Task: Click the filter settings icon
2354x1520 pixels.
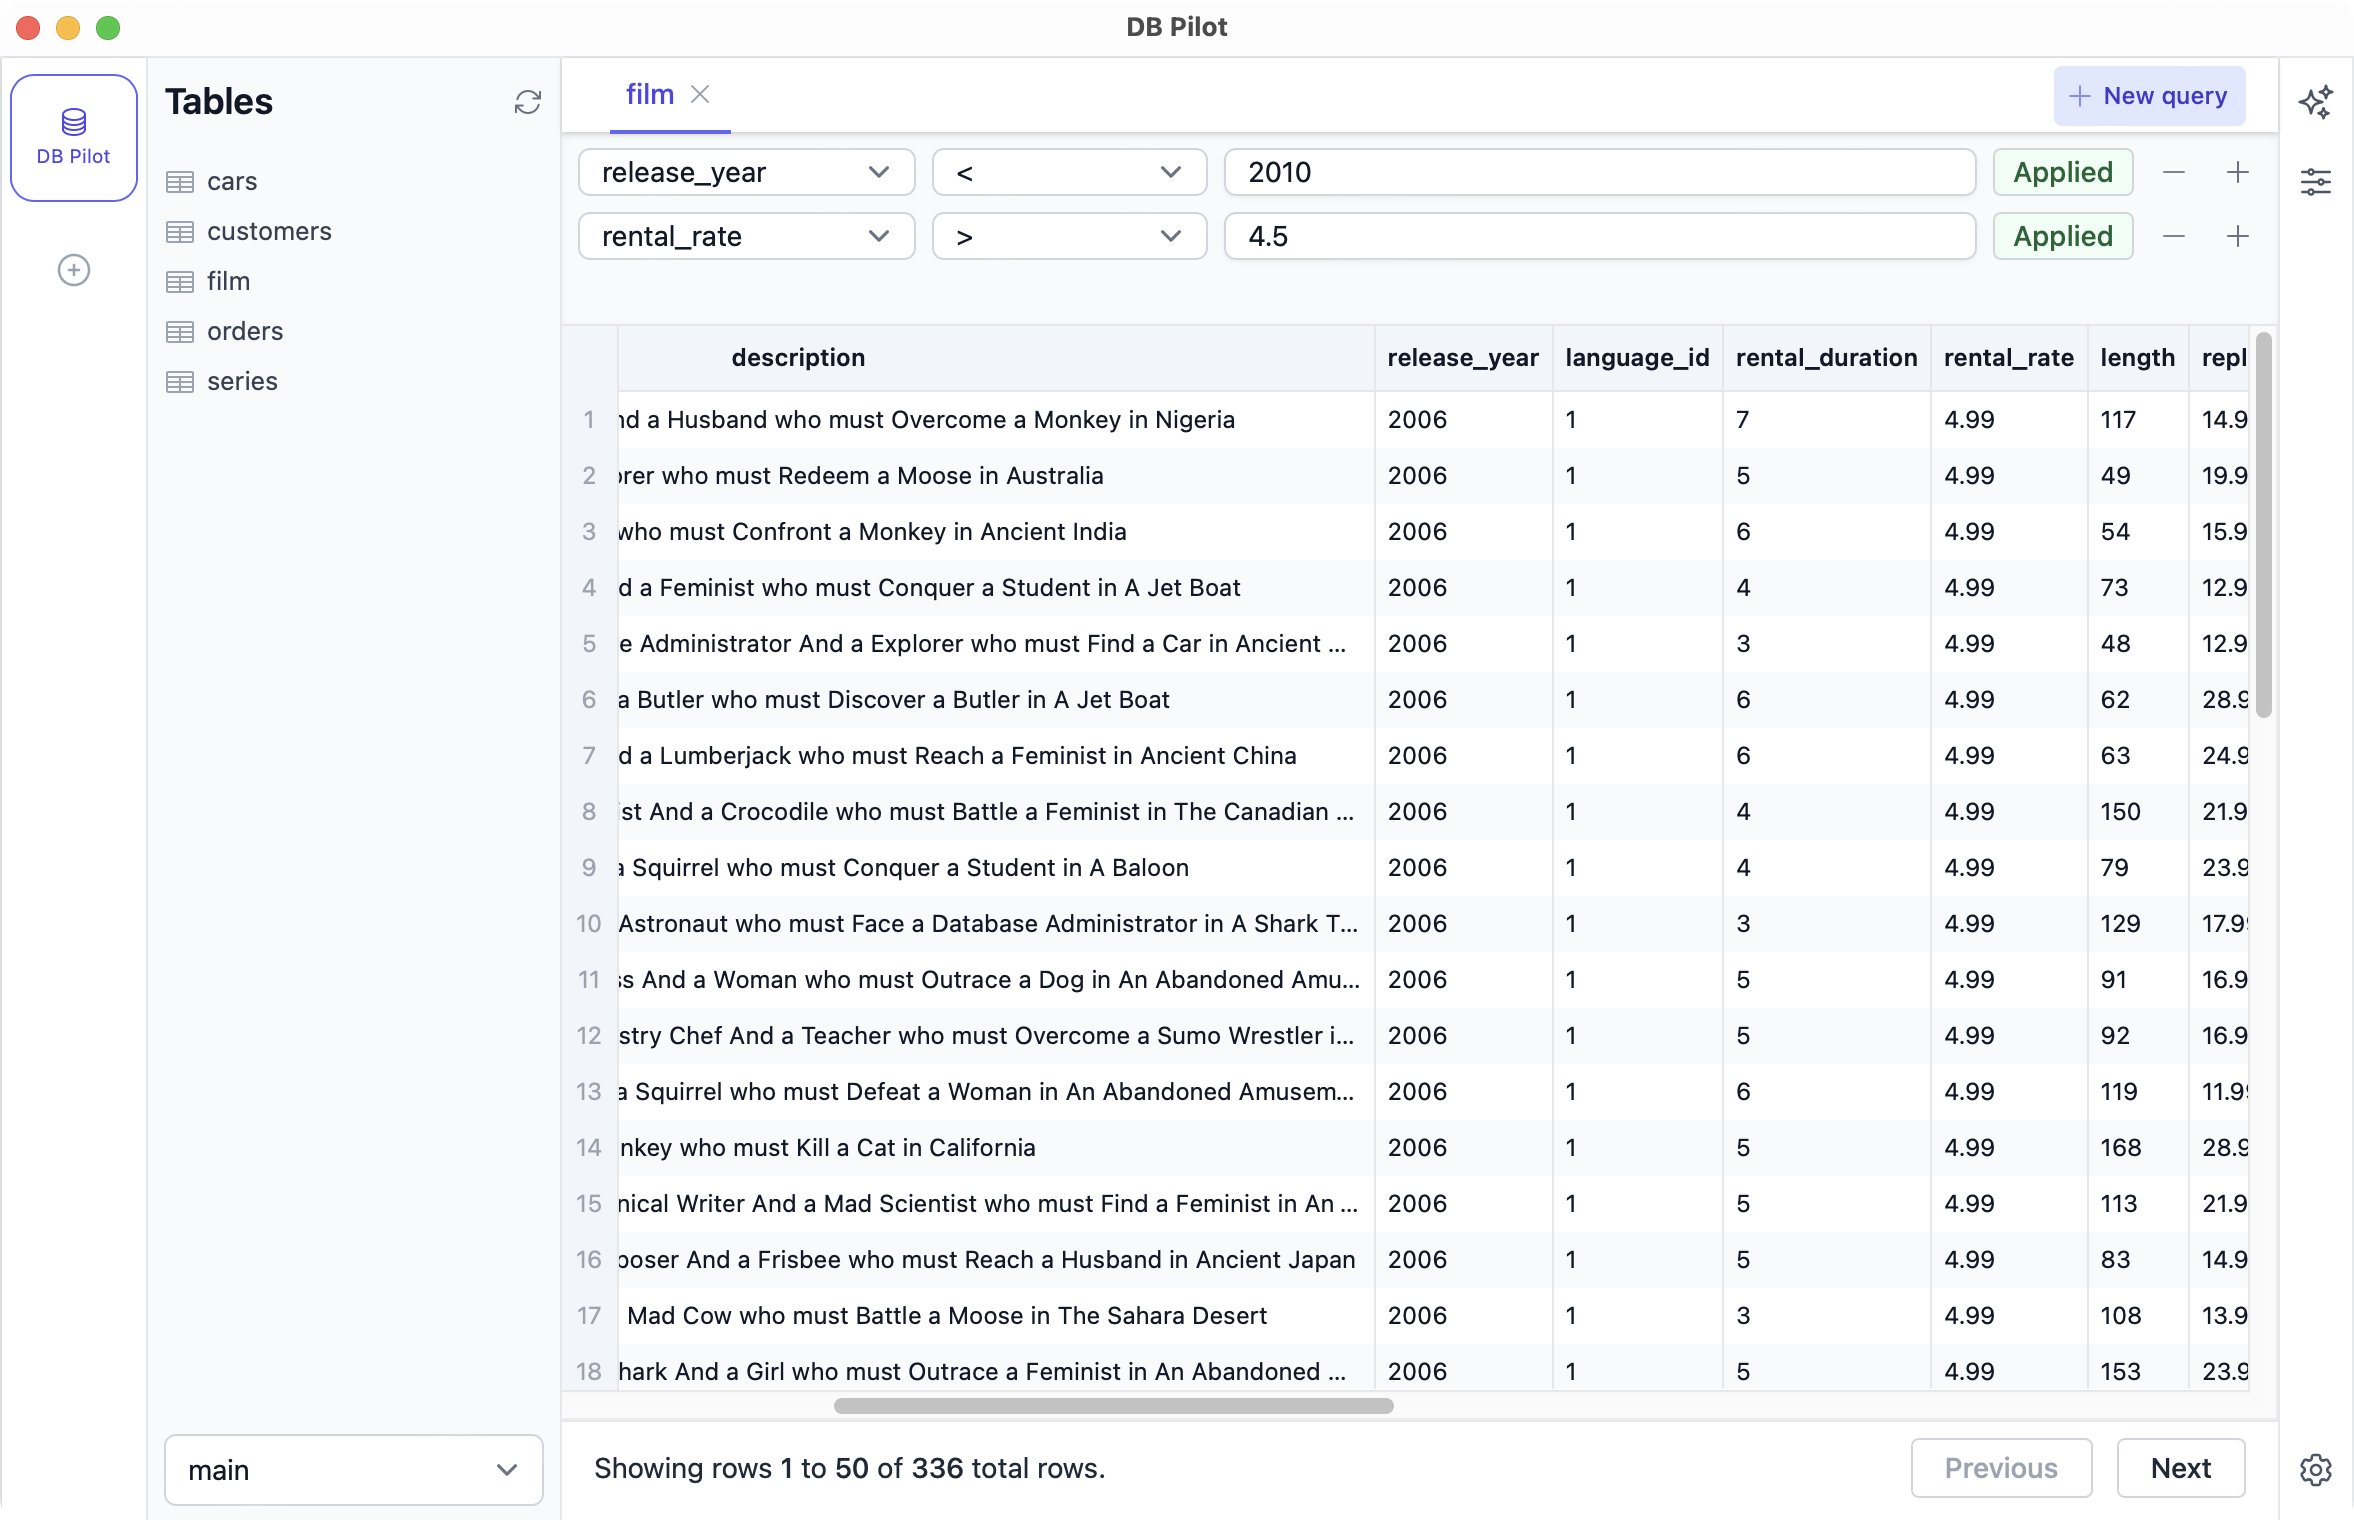Action: [x=2316, y=184]
